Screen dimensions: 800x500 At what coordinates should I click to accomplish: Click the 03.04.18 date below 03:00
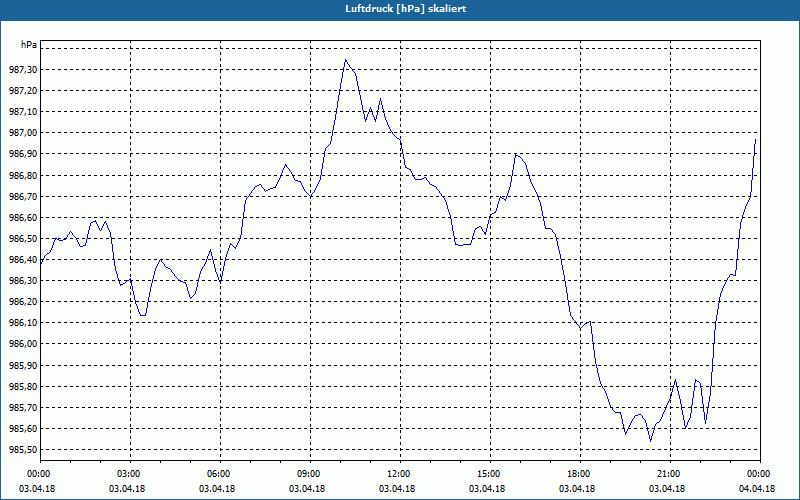(127, 489)
